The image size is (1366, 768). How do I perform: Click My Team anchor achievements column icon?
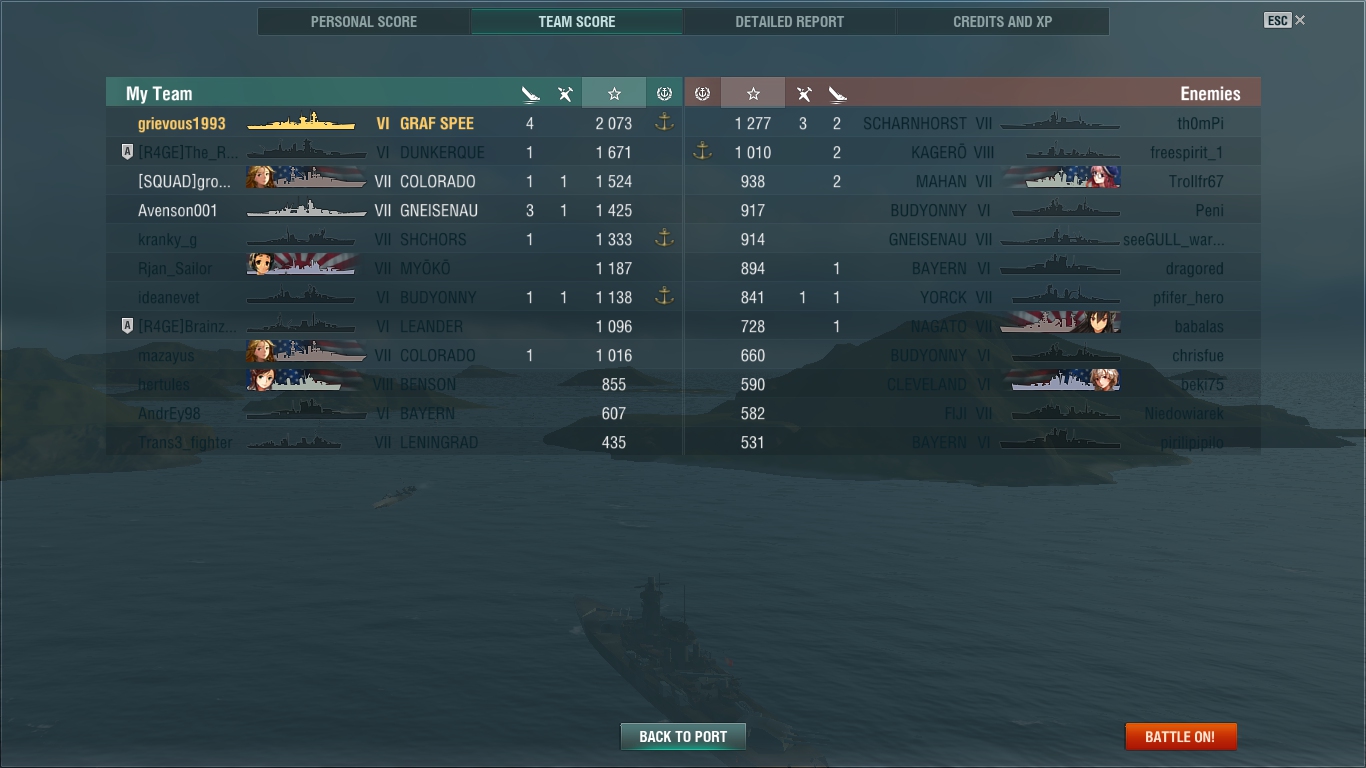point(664,93)
